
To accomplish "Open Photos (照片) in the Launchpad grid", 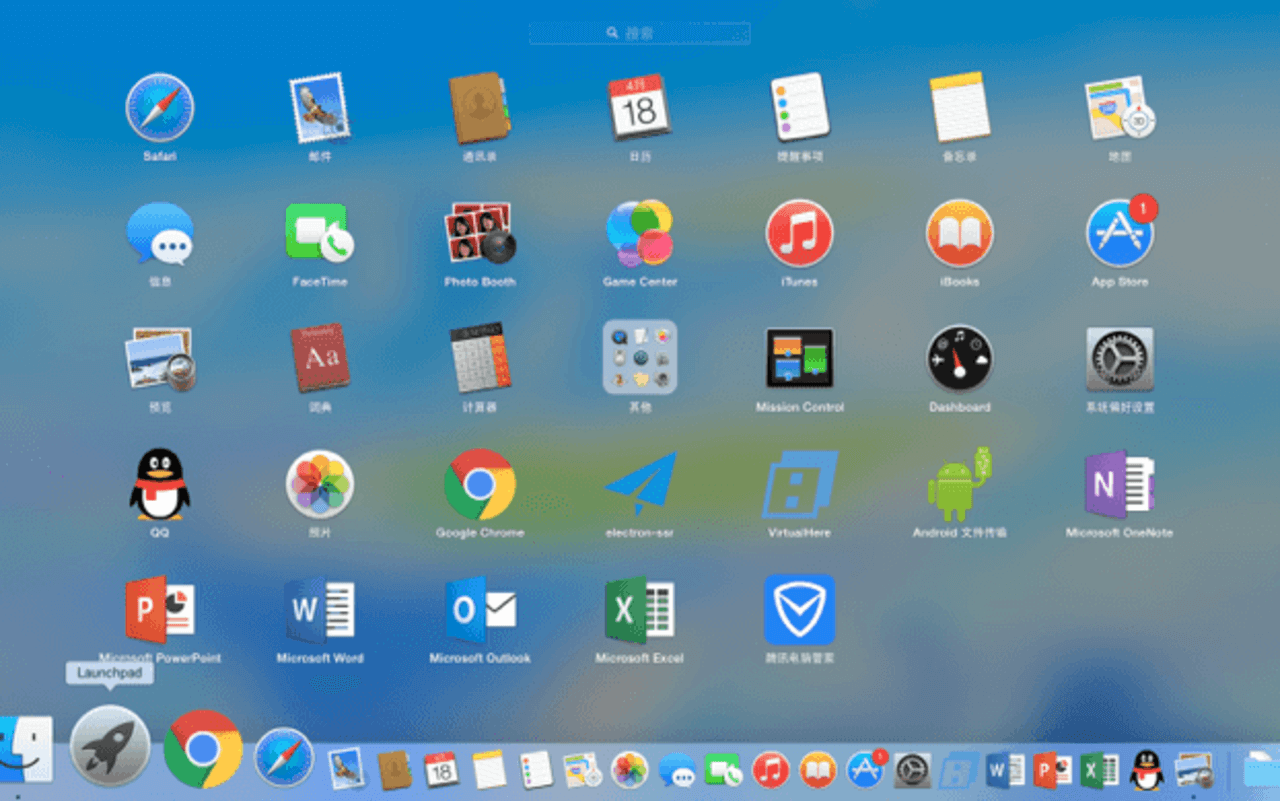I will (320, 484).
